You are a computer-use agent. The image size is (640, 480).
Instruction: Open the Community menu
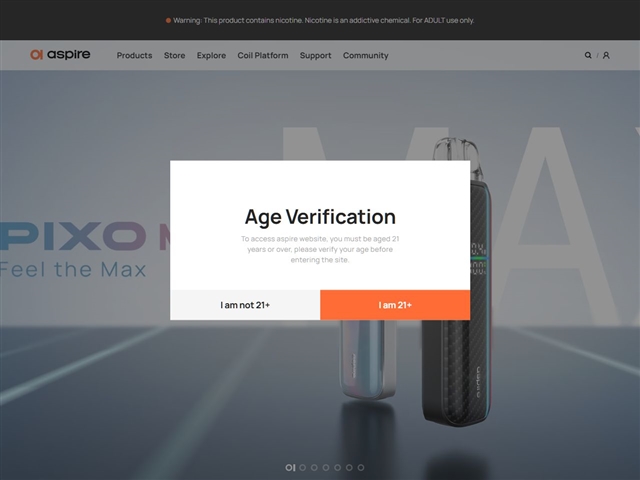point(365,55)
